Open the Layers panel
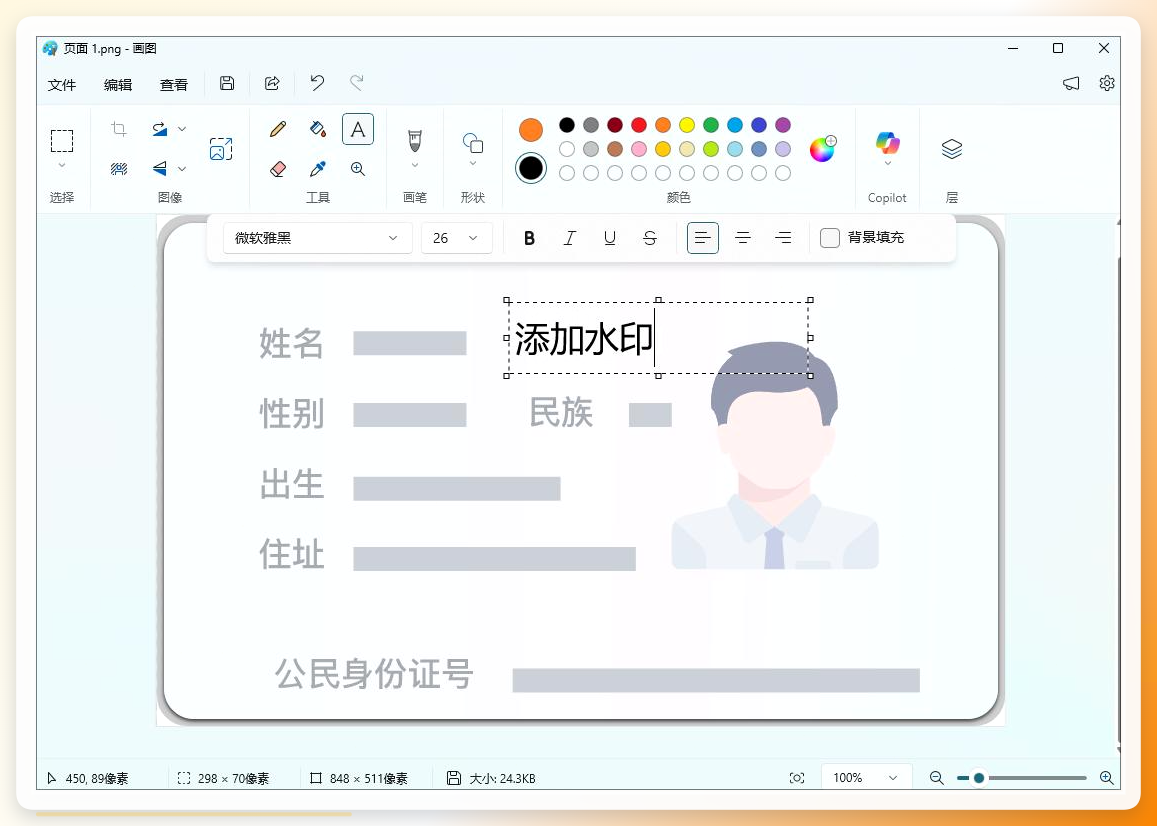The image size is (1157, 826). [952, 149]
